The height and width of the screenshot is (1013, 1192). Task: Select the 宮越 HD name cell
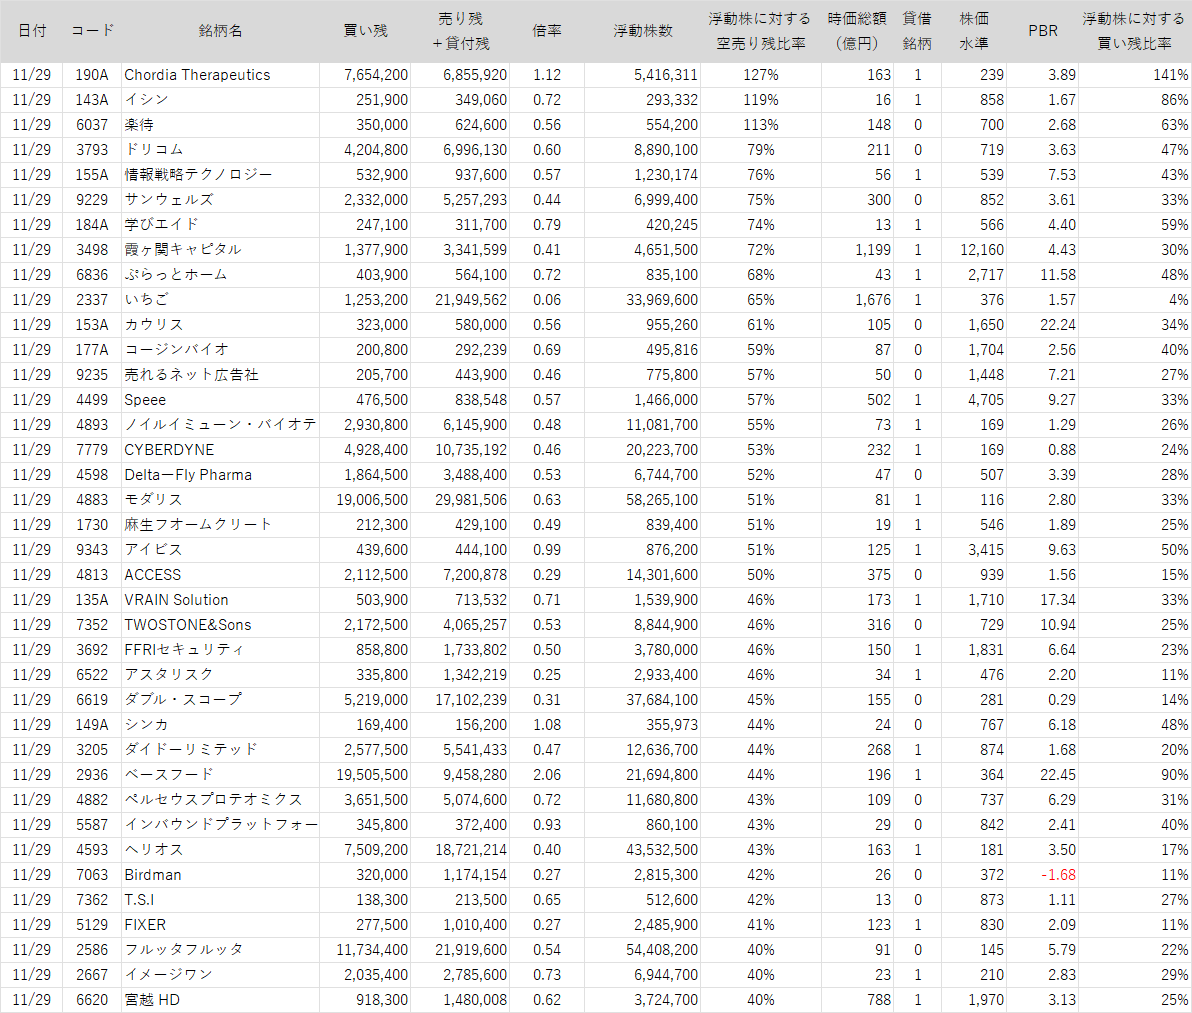[x=152, y=1000]
